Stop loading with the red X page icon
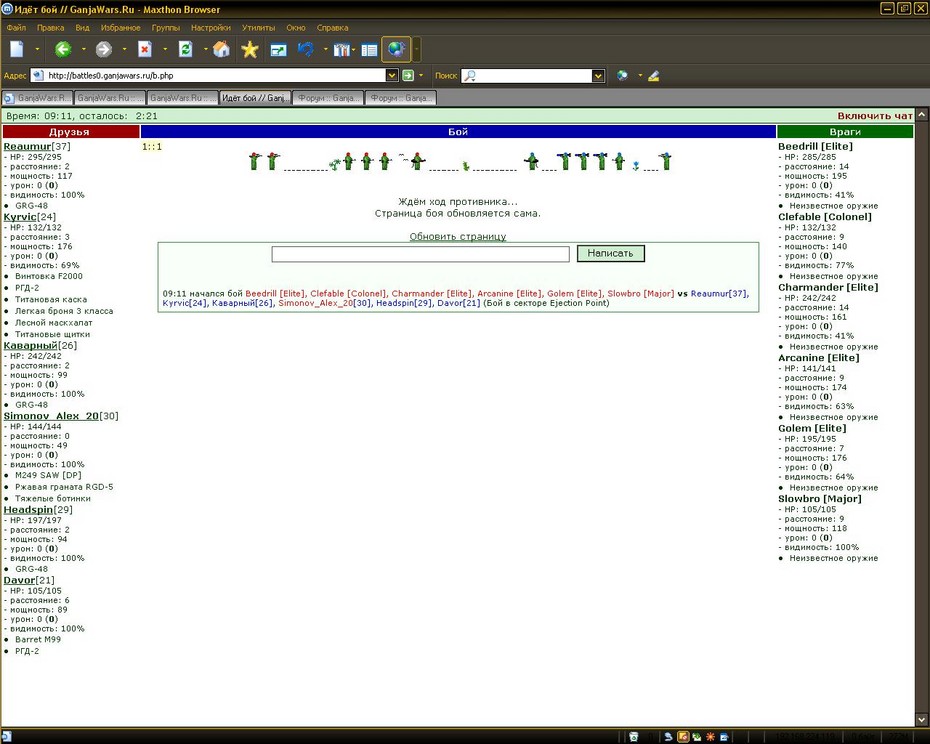Image resolution: width=930 pixels, height=744 pixels. 145,49
